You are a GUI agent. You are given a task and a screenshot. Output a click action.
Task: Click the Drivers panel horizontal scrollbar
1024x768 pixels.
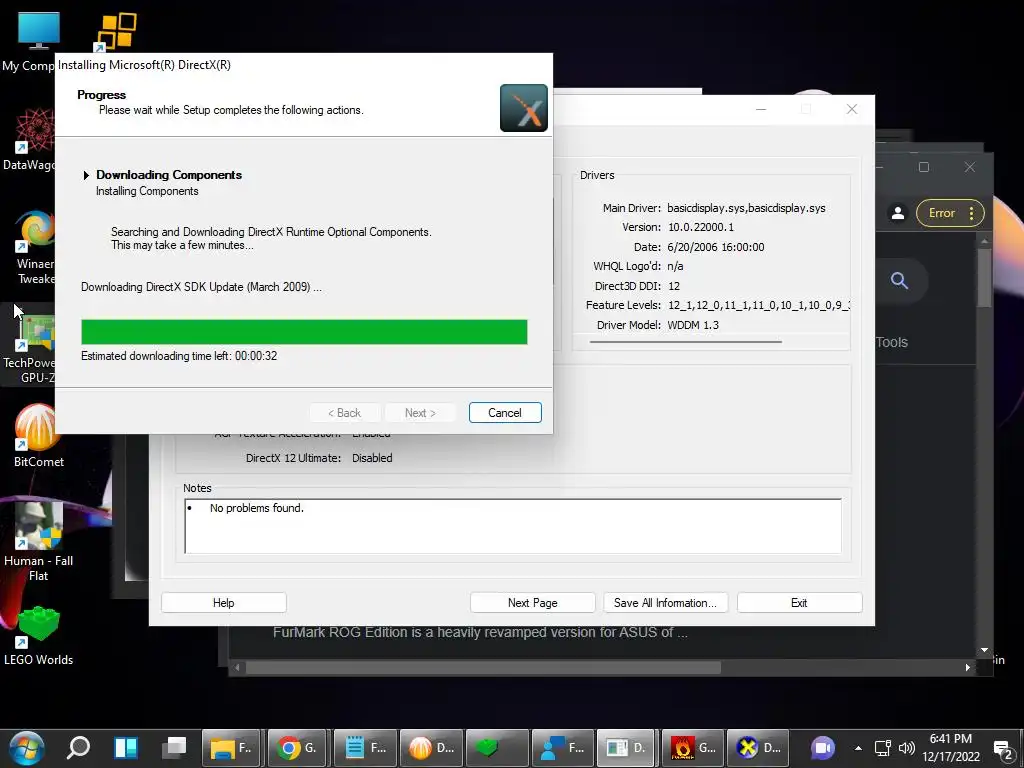685,342
